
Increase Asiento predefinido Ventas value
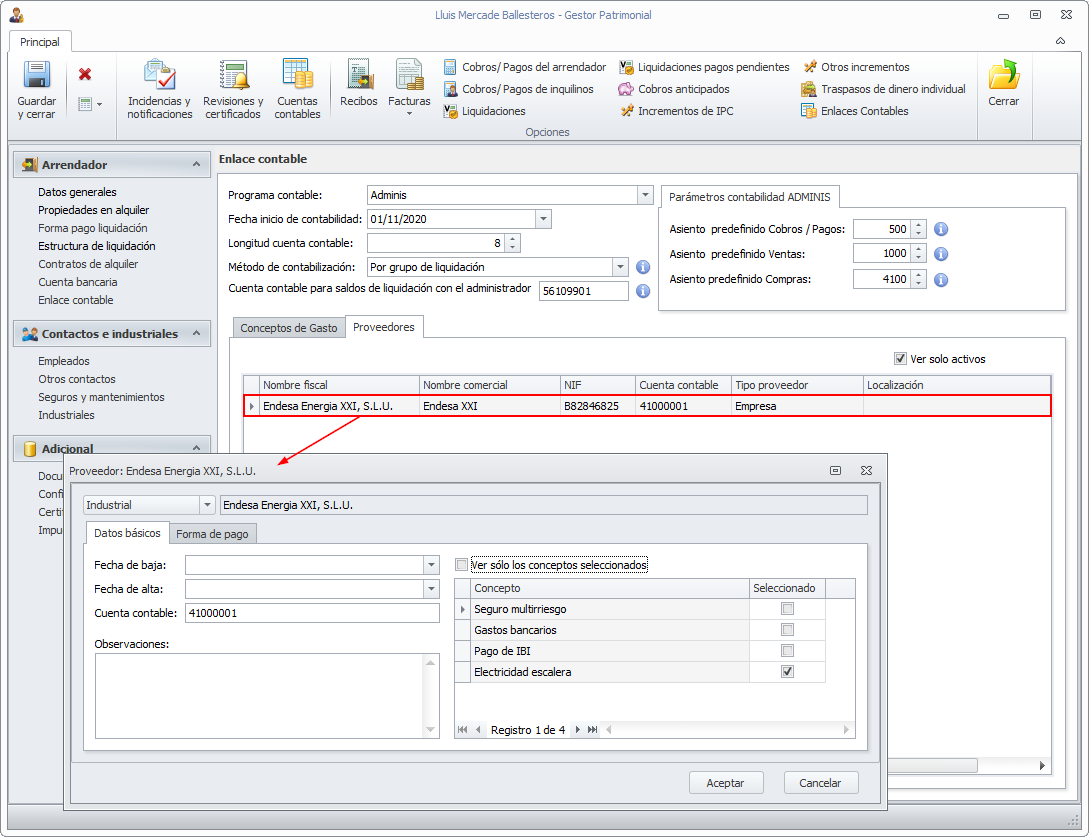coord(918,250)
